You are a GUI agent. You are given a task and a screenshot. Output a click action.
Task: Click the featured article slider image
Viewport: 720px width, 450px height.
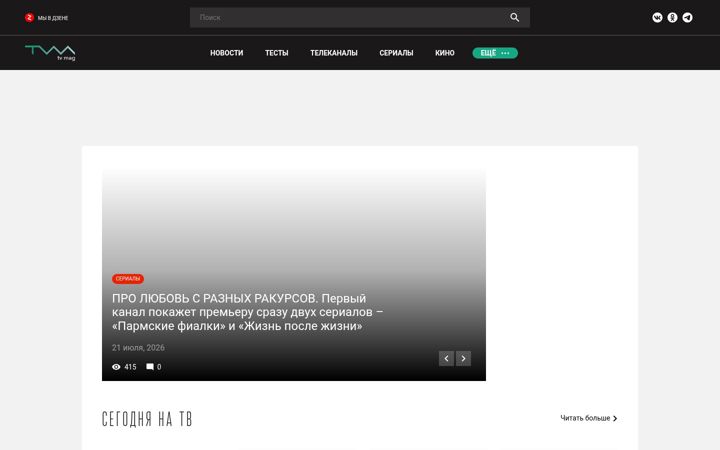click(x=294, y=275)
